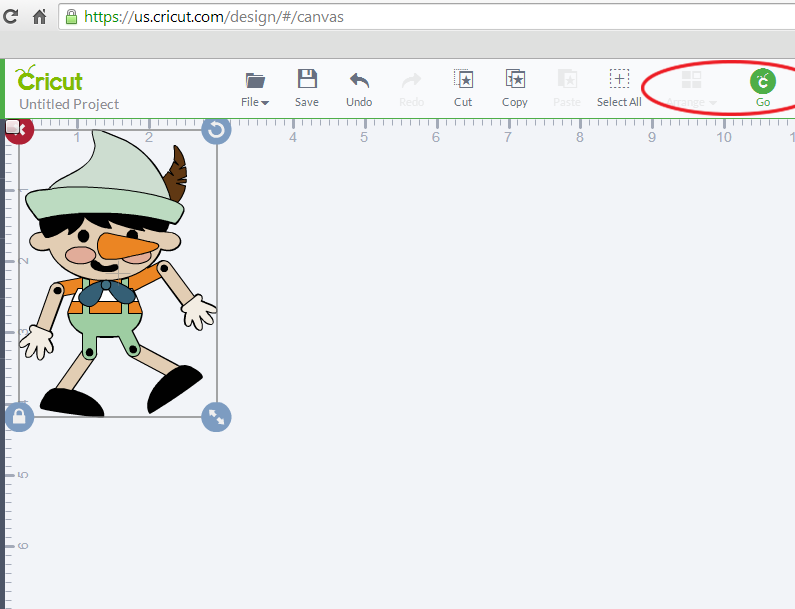The height and width of the screenshot is (609, 795).
Task: Click the browser address bar URL
Action: pos(214,17)
